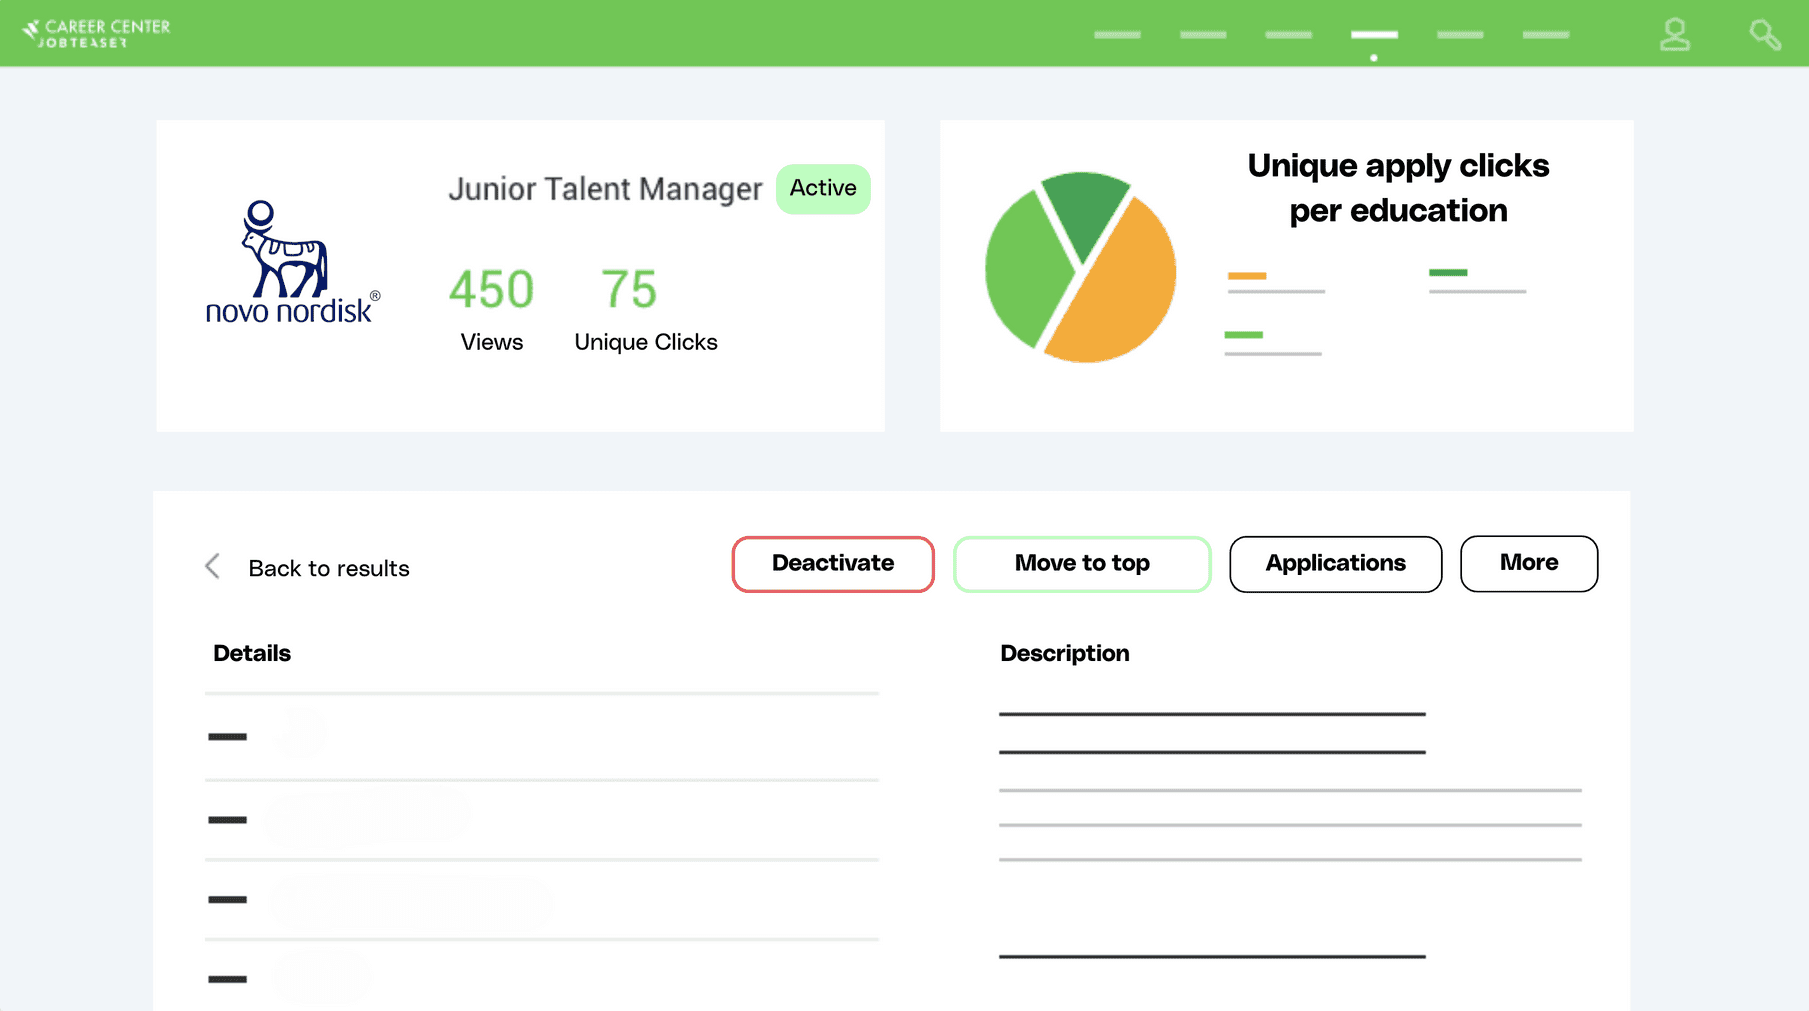Toggle the job deactivation with Deactivate
Viewport: 1809px width, 1011px height.
click(832, 563)
